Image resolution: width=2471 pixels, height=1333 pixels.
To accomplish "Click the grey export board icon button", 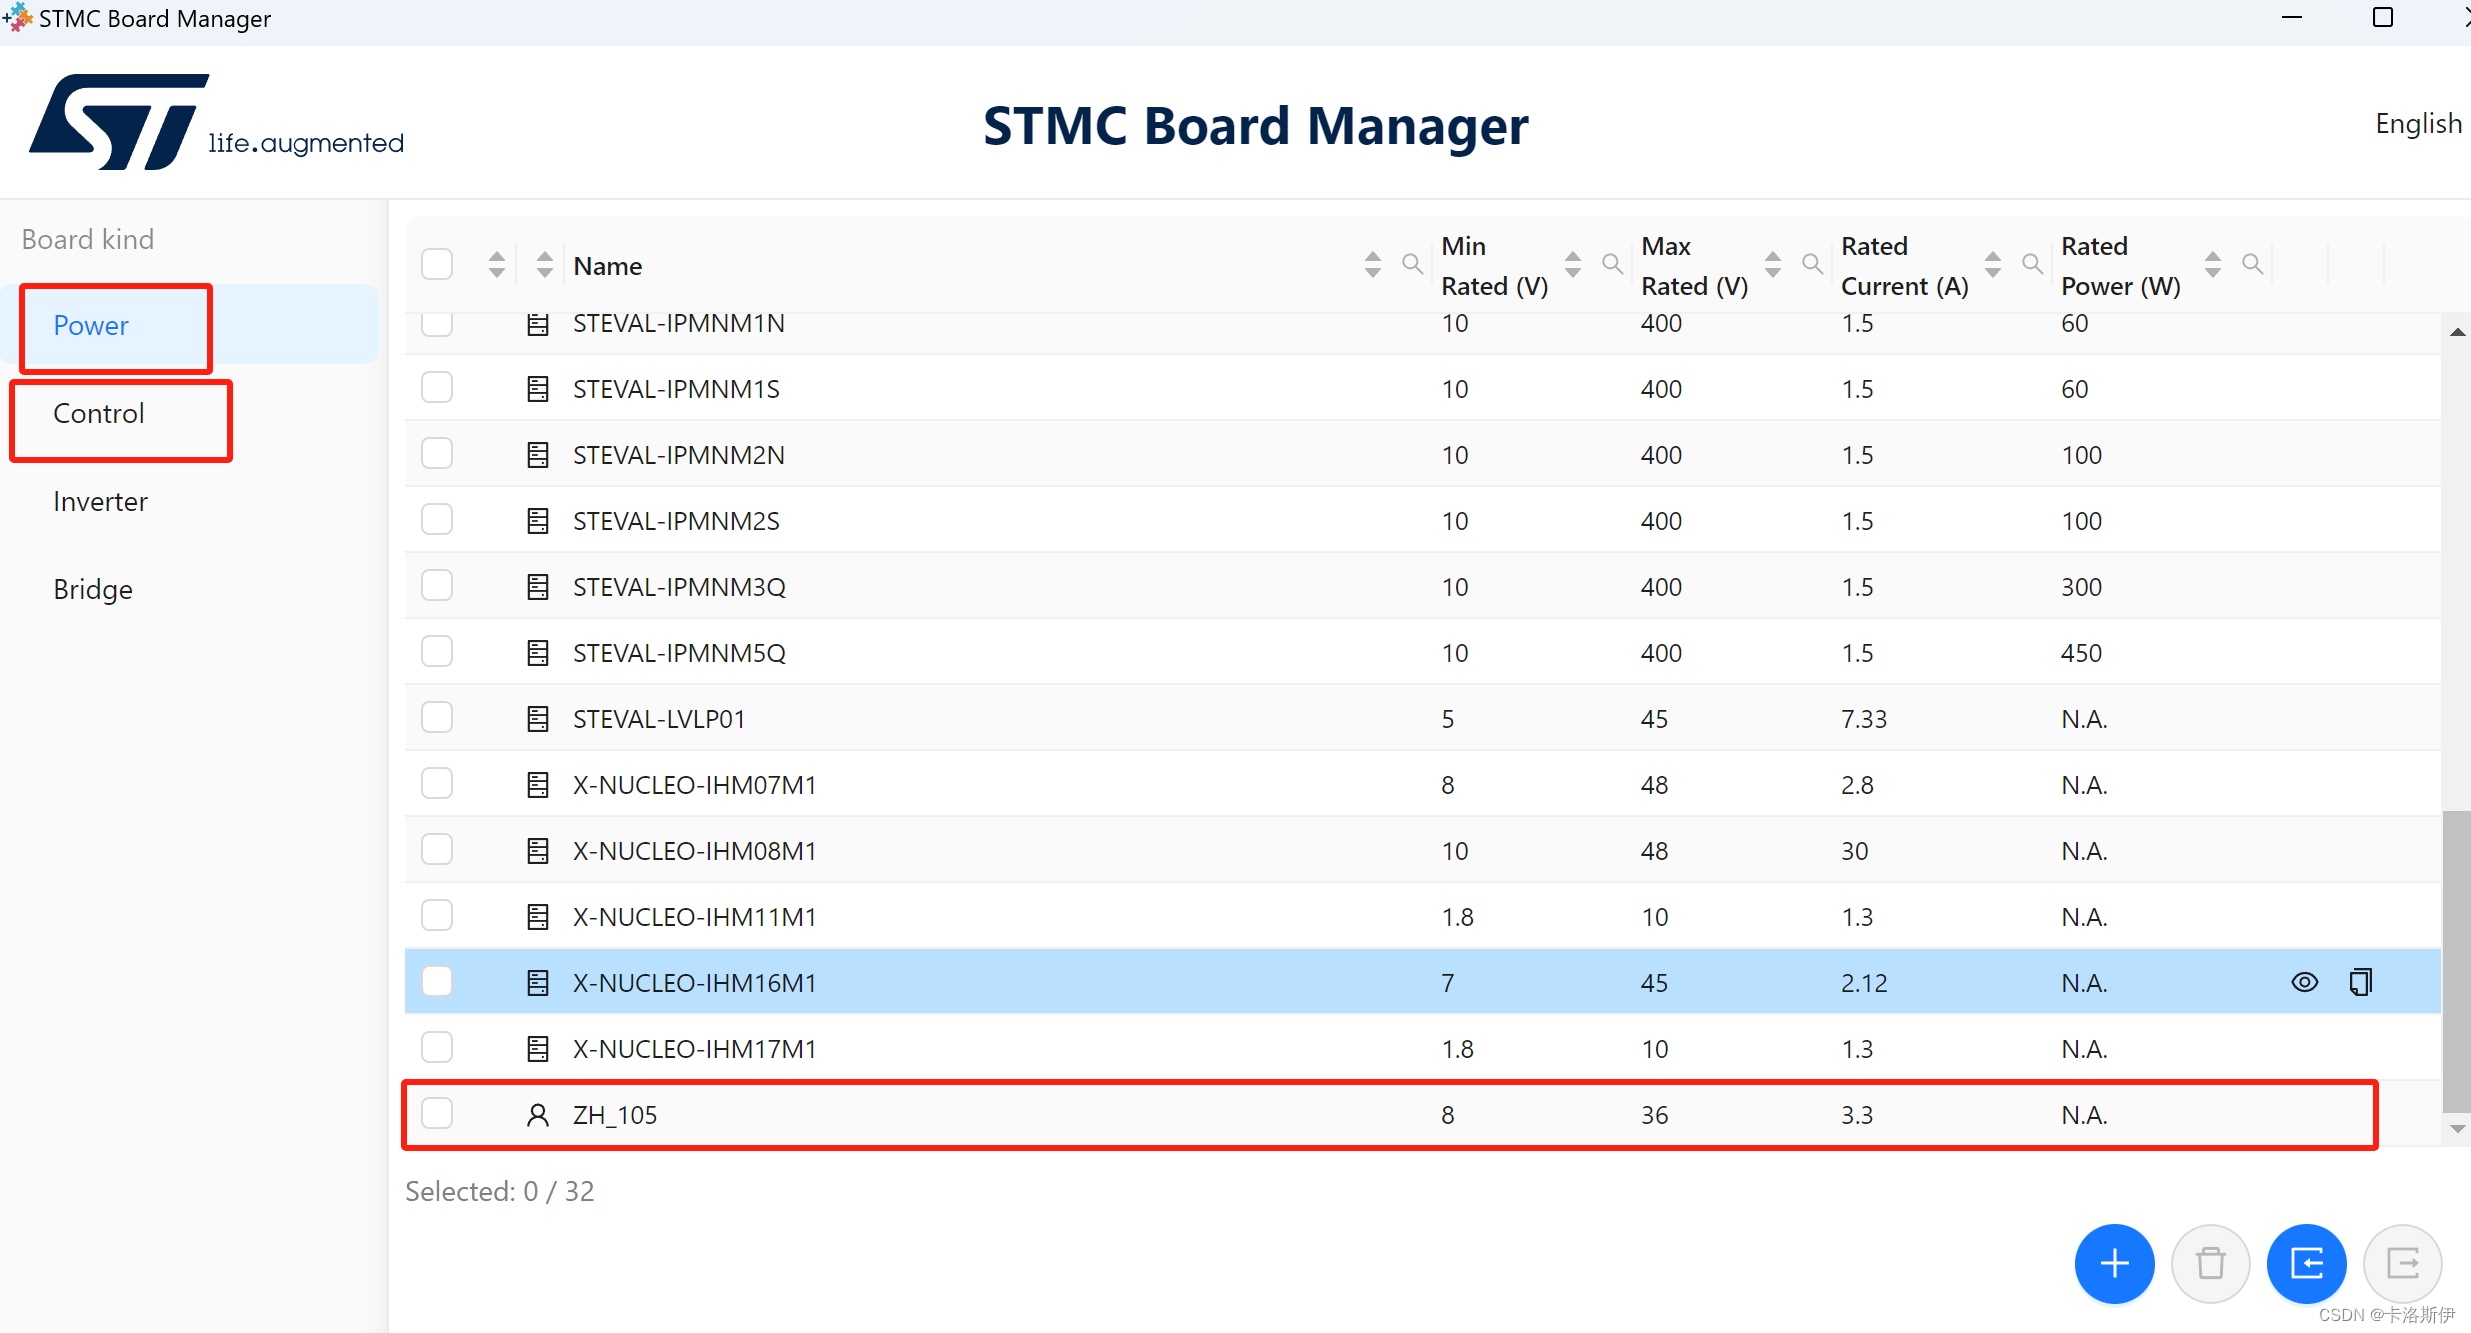I will click(2402, 1263).
